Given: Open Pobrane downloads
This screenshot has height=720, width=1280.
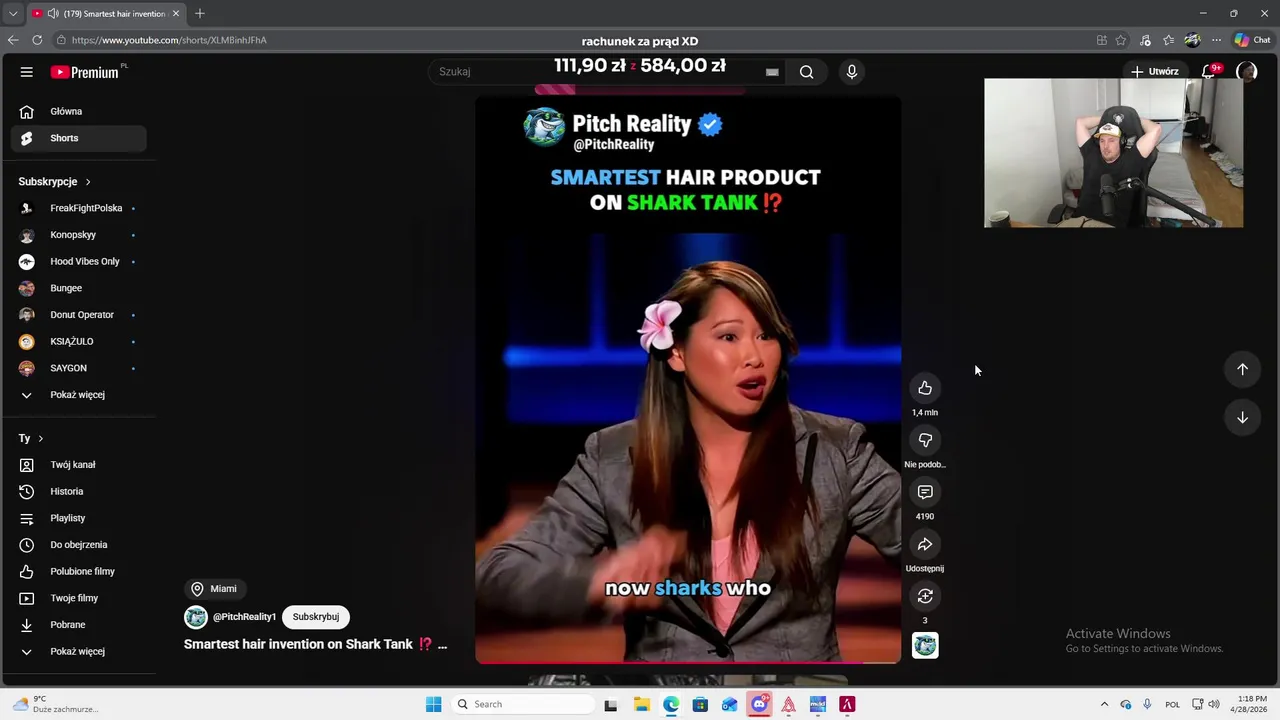Looking at the screenshot, I should [79, 625].
